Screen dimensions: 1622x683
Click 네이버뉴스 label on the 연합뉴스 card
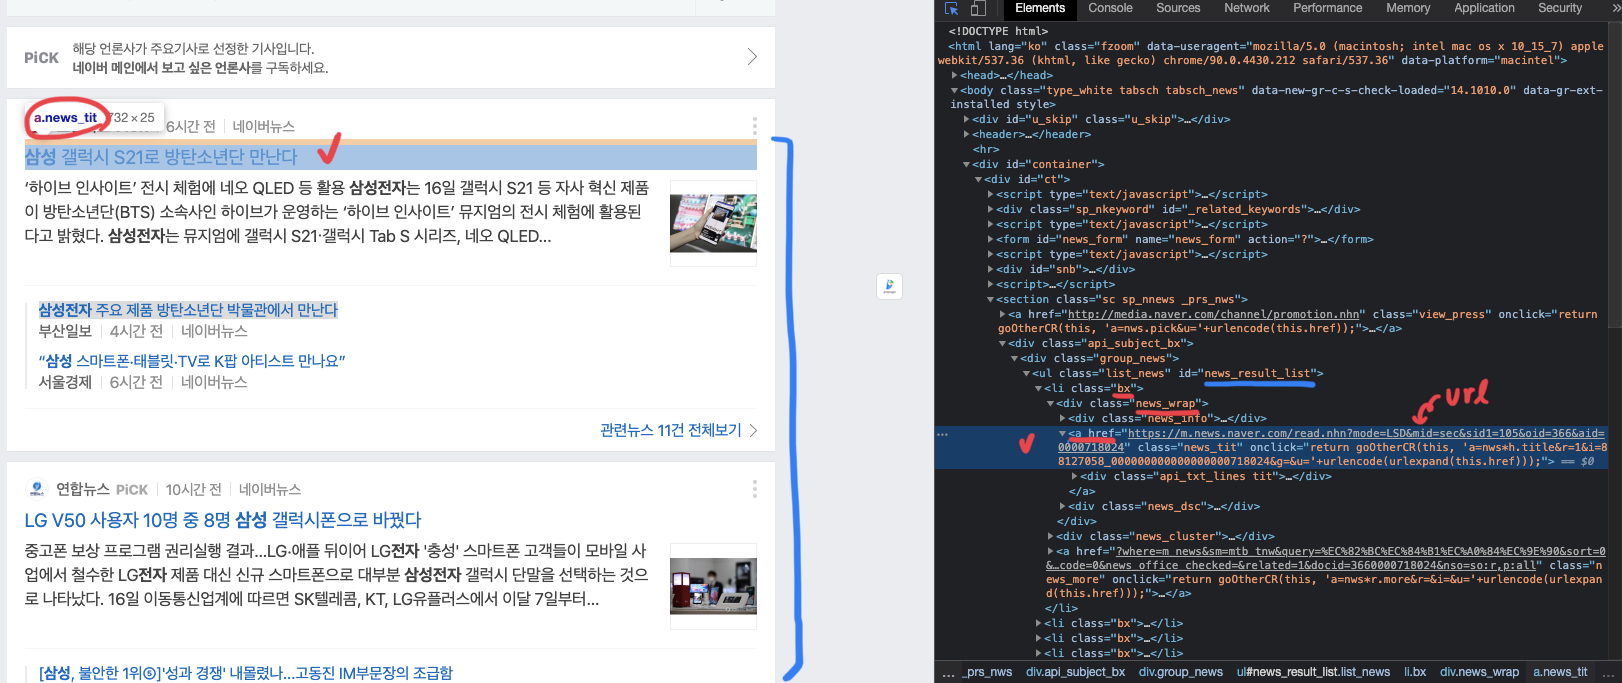point(270,489)
